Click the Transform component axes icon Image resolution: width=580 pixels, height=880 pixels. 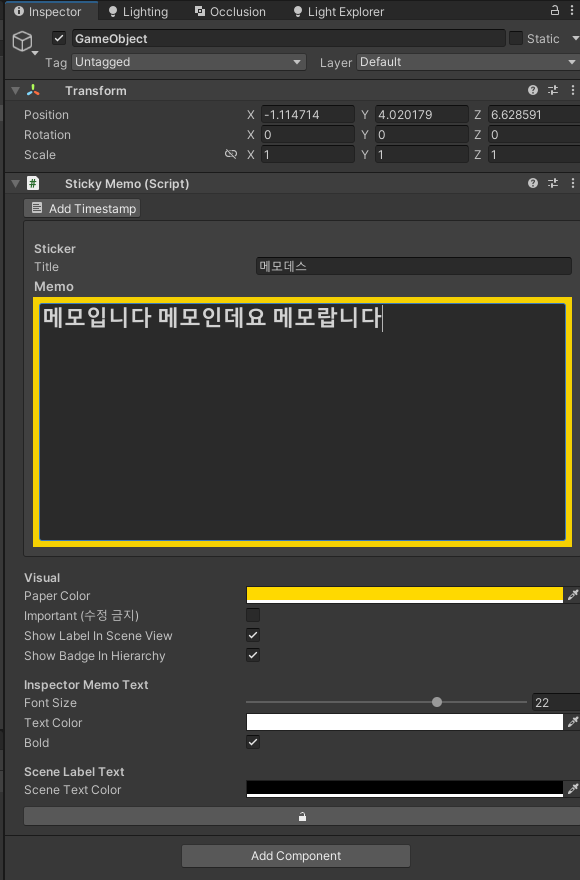pos(33,90)
